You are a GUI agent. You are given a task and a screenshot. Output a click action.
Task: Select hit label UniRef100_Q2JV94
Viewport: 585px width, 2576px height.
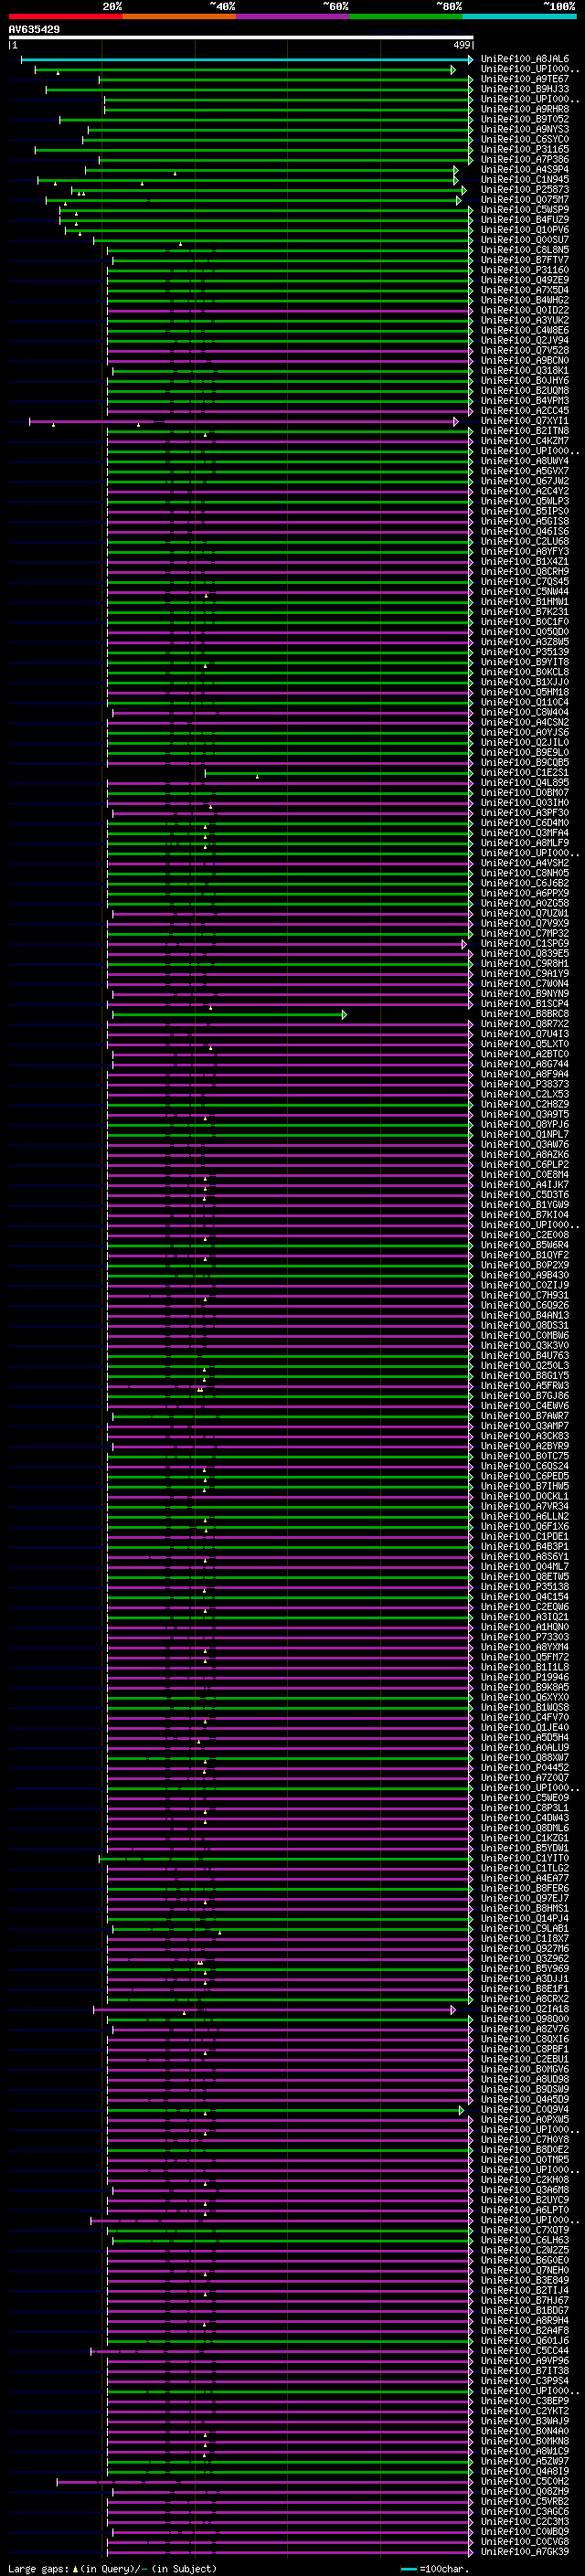coord(525,340)
